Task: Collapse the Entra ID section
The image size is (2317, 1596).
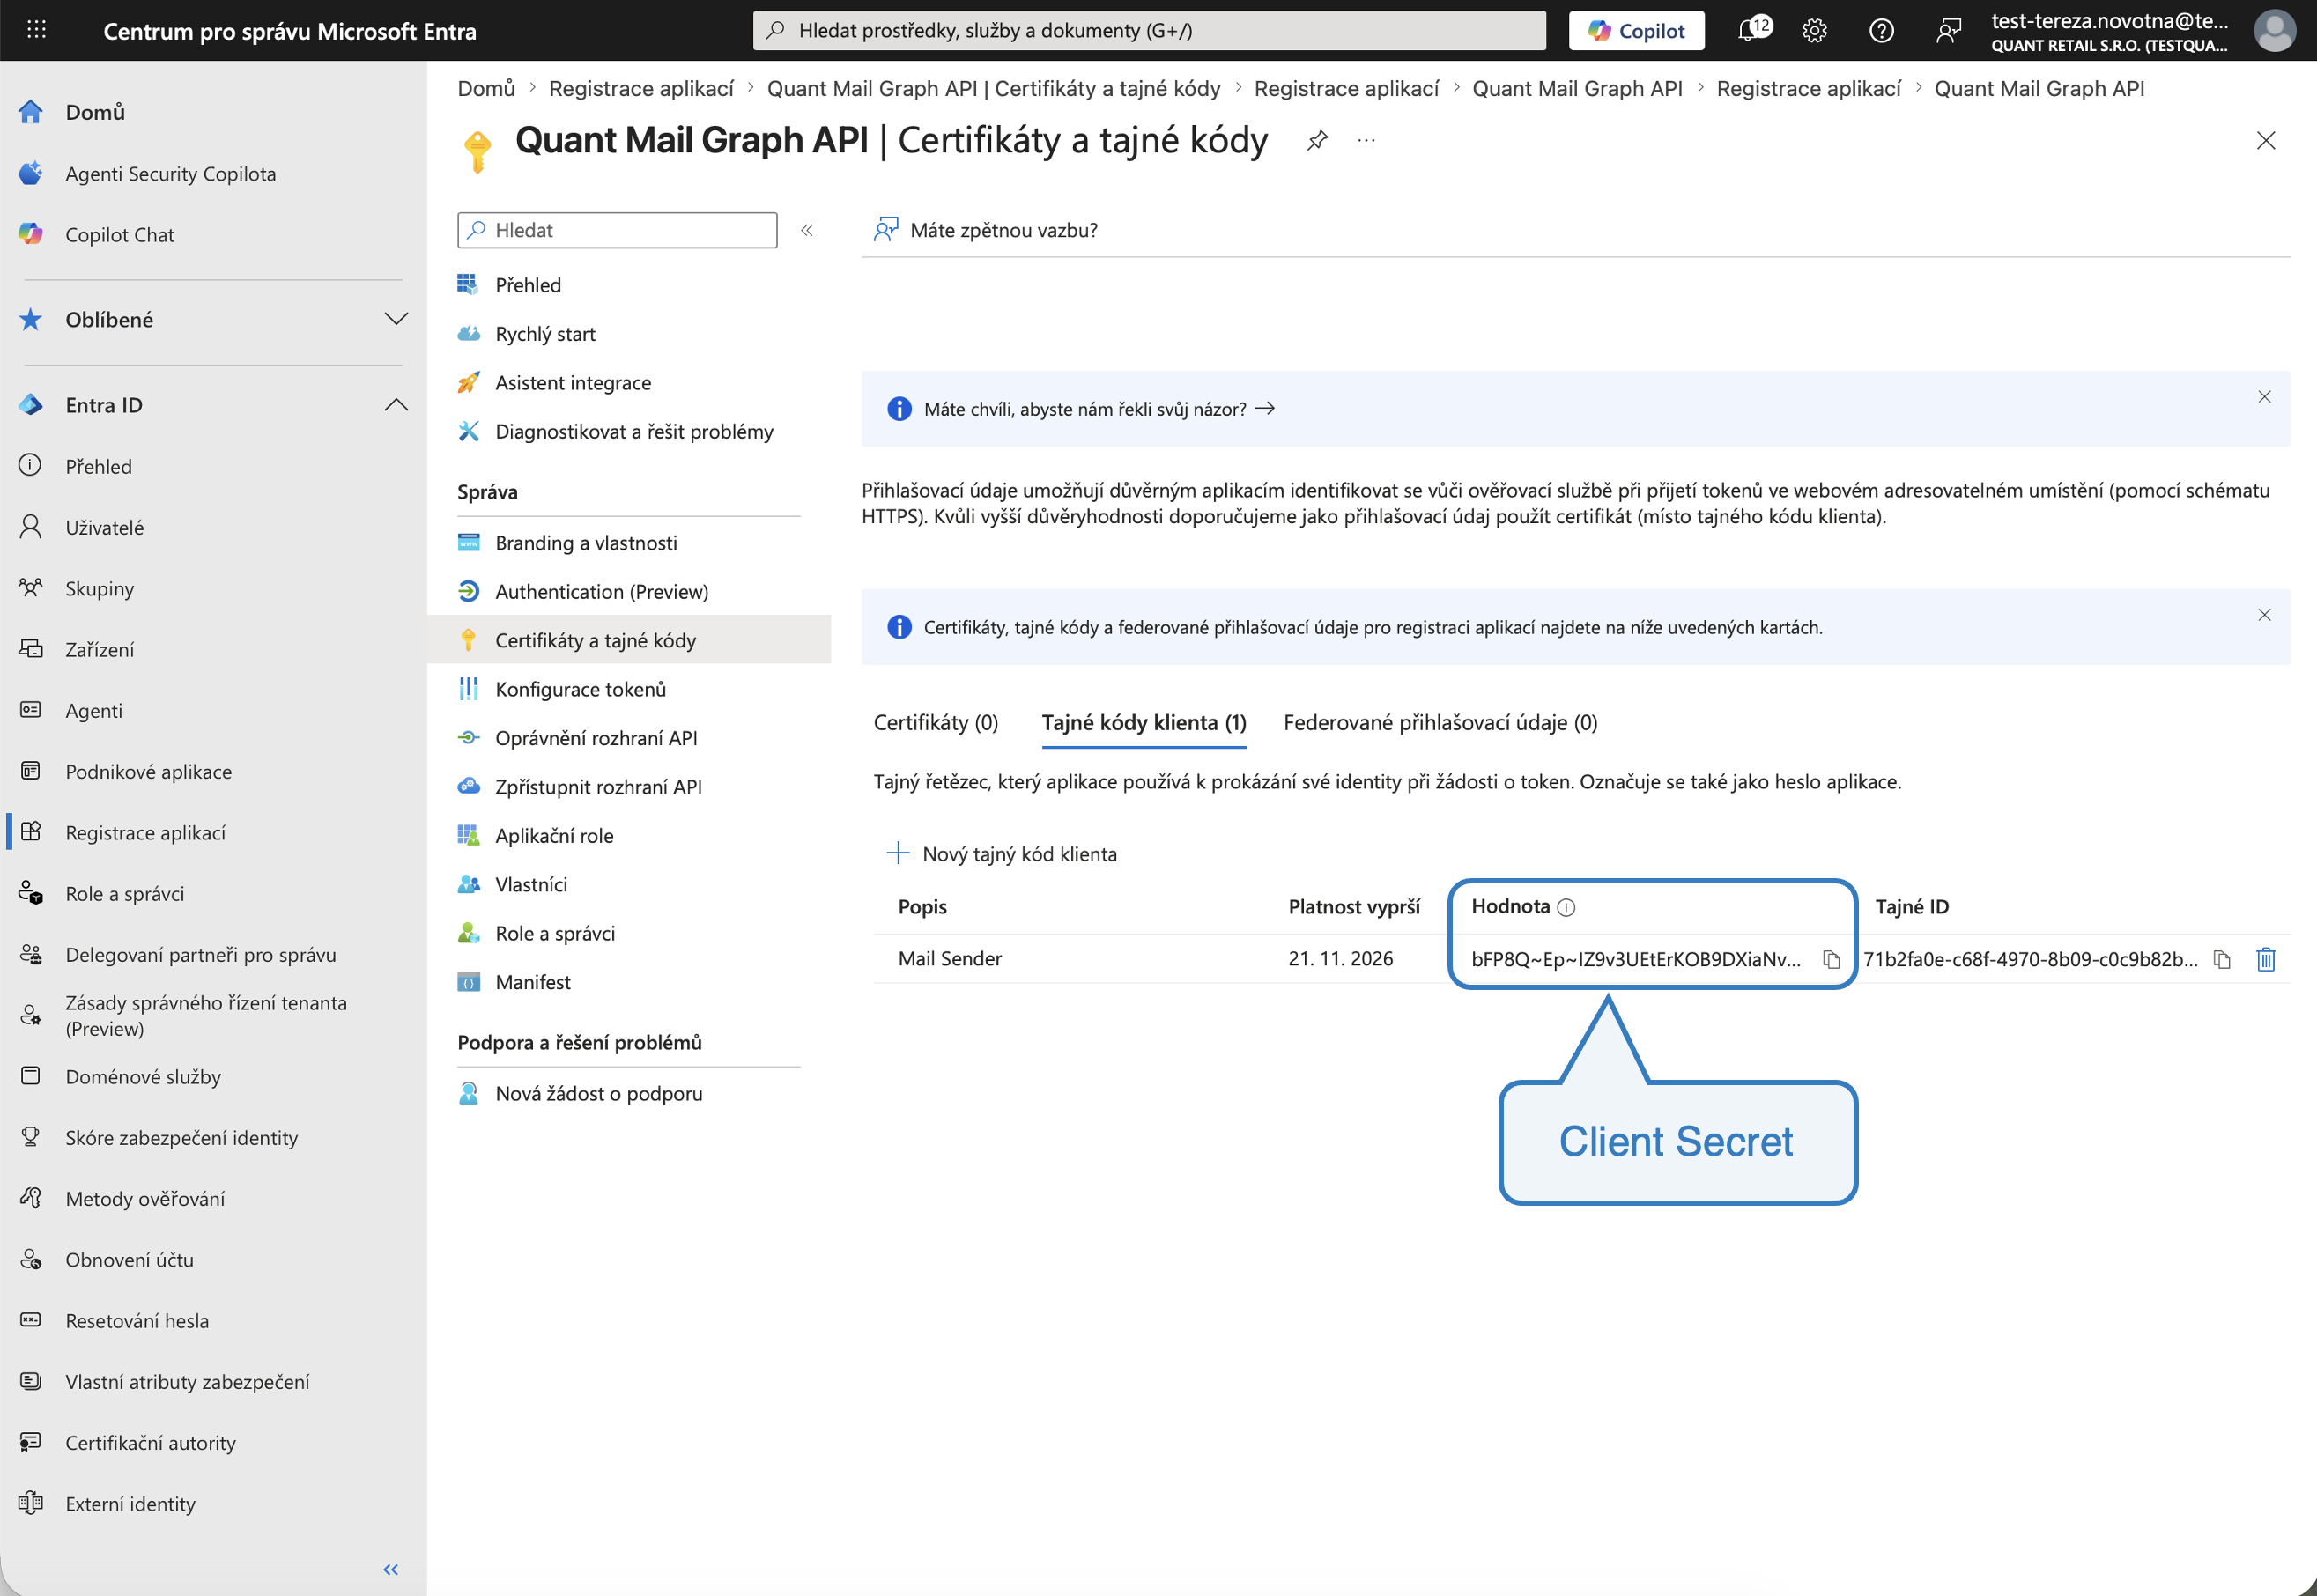Action: point(396,405)
